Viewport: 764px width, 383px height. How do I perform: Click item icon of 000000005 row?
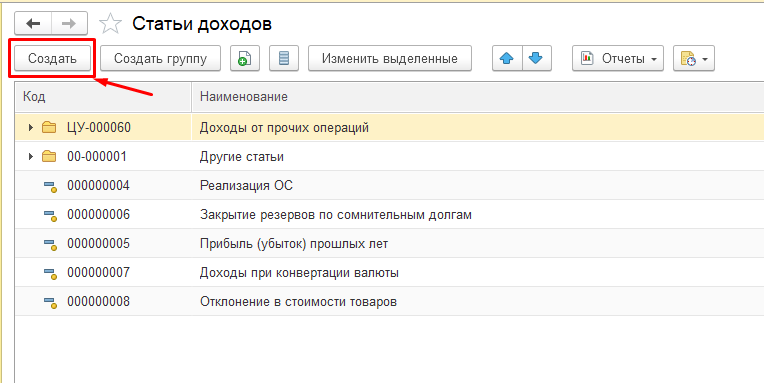point(51,244)
